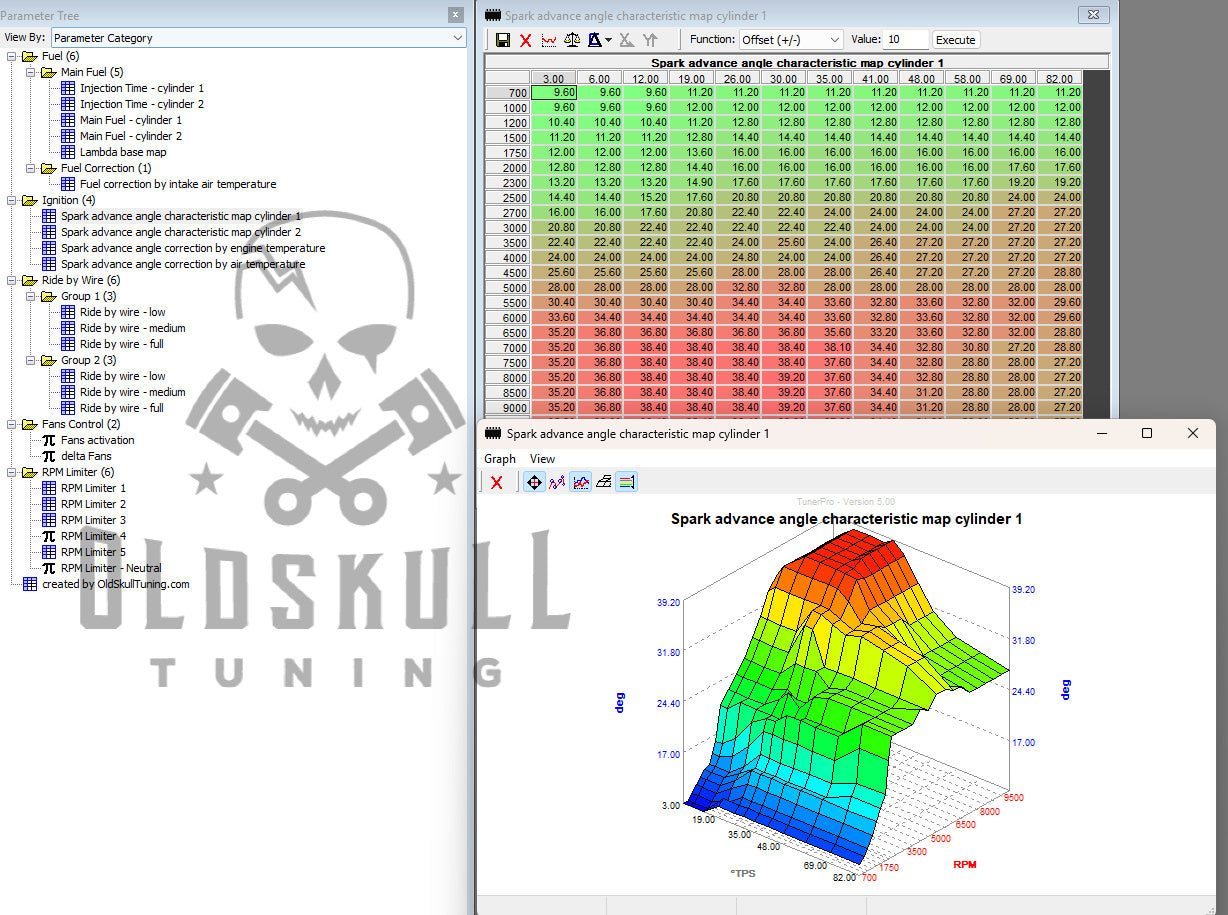Click the Main Fuel folder icon

(x=48, y=72)
